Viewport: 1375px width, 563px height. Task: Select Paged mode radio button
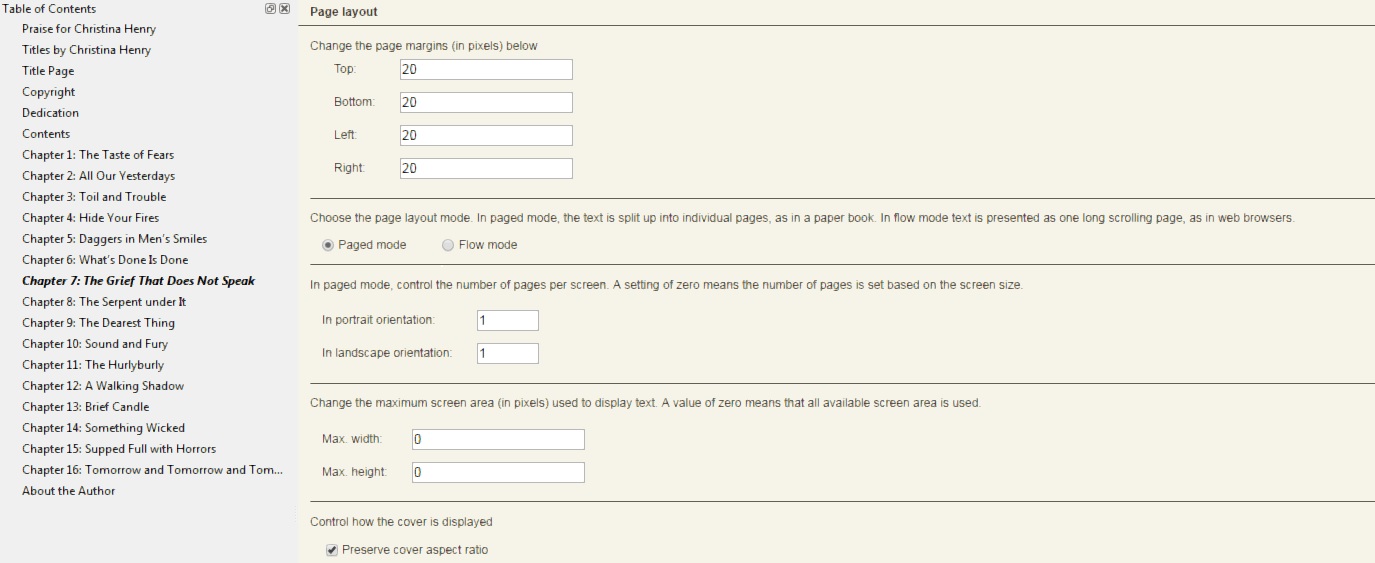click(327, 245)
